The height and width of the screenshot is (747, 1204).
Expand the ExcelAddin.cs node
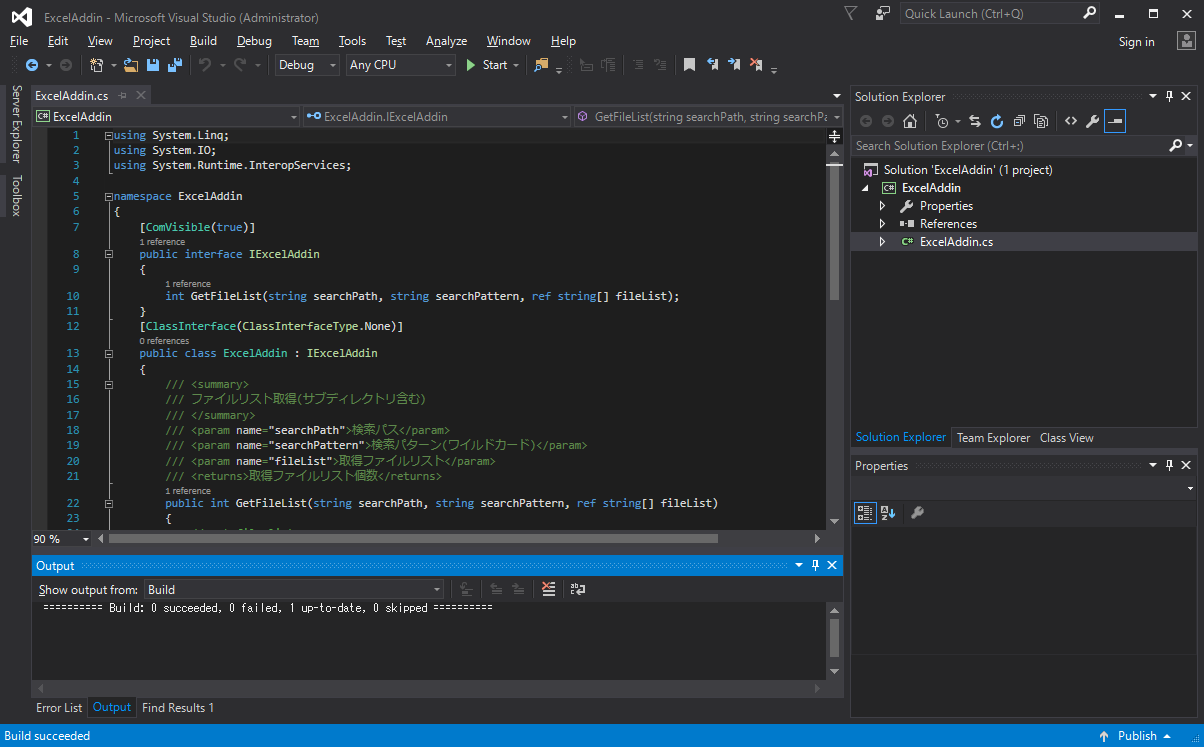tap(882, 242)
